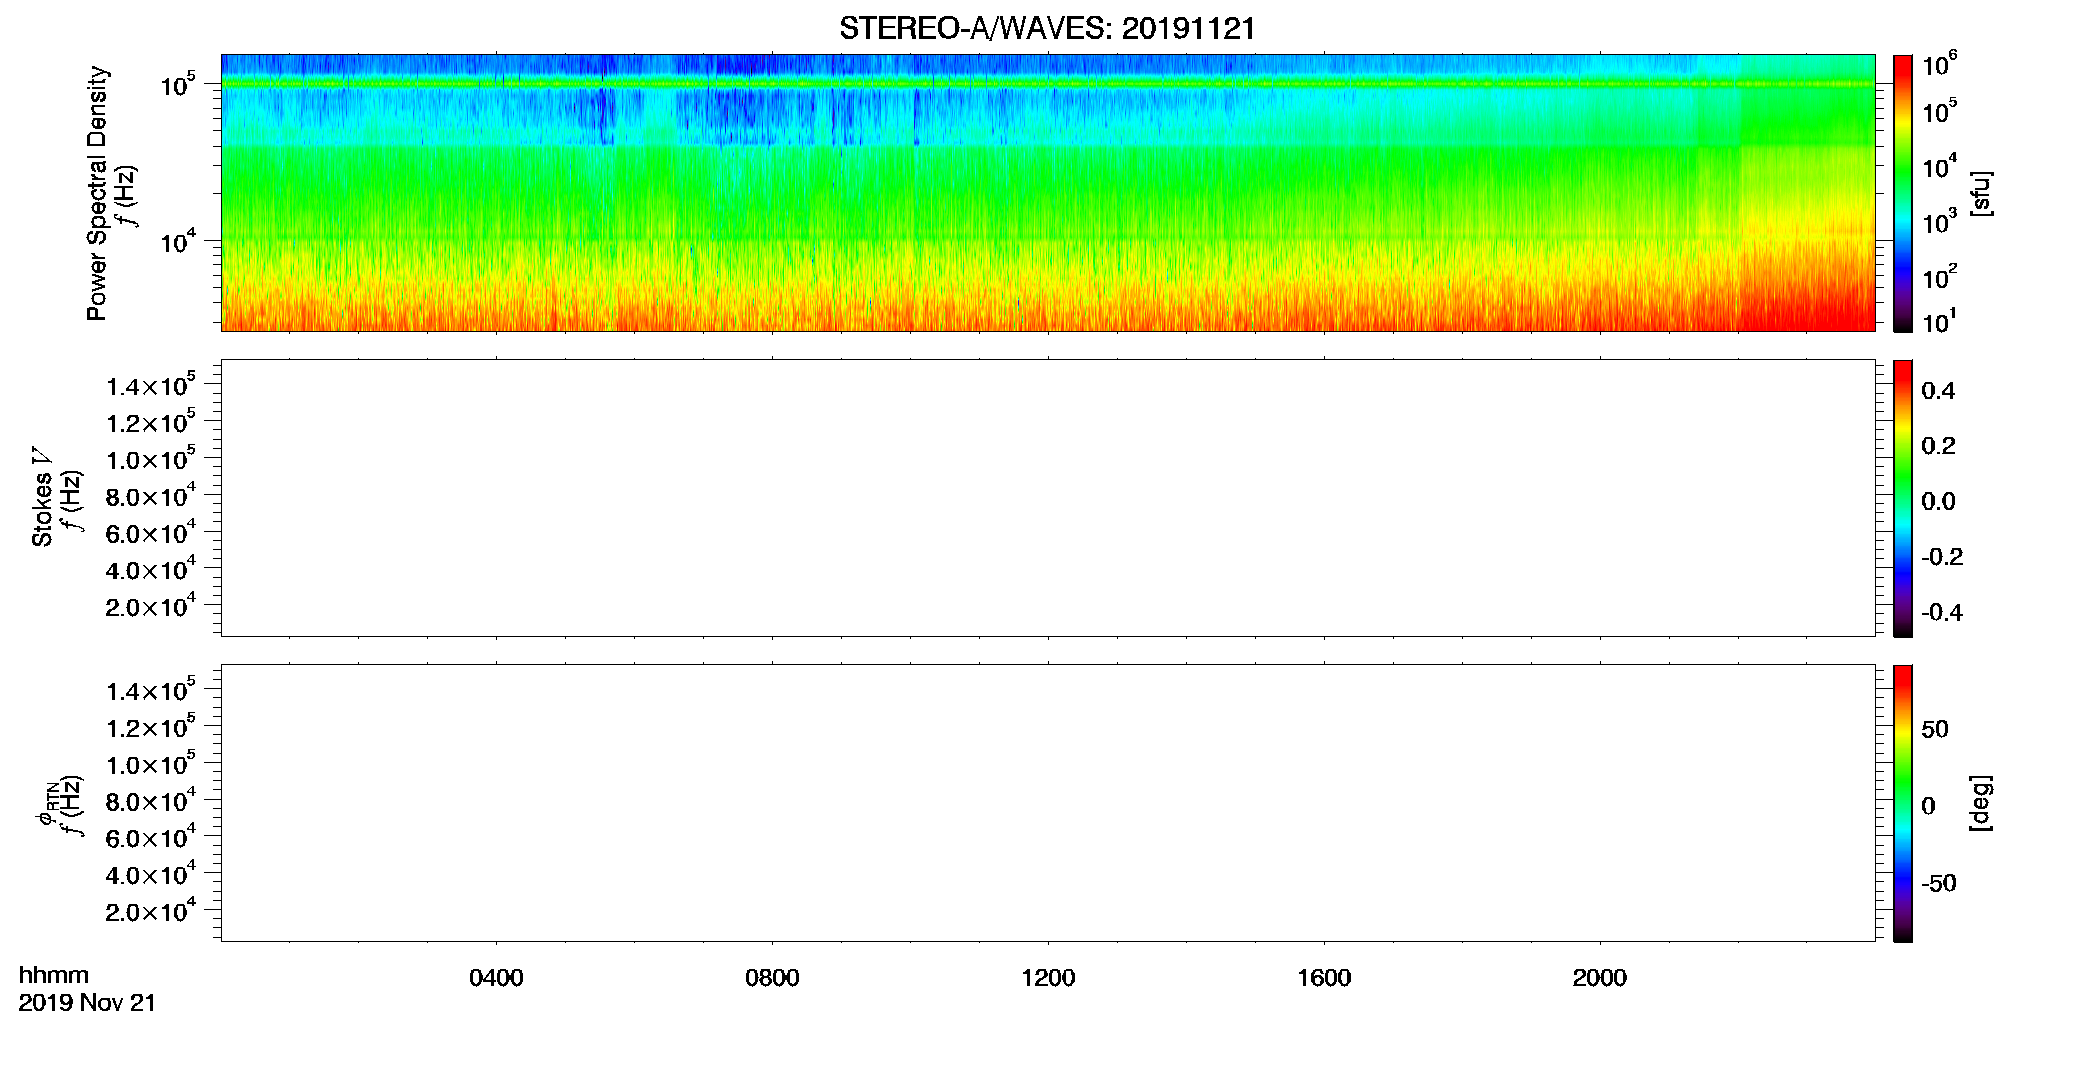Click the [deg] unit label
Image resolution: width=2096 pixels, height=1080 pixels.
coord(1981,803)
